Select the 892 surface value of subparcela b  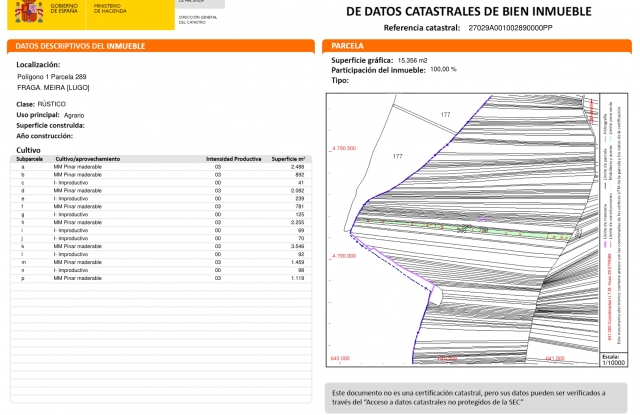[300, 175]
